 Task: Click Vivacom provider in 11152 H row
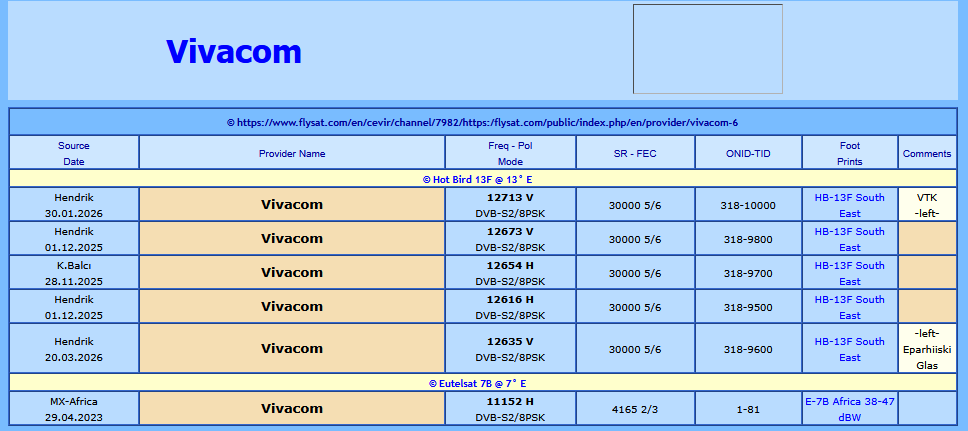click(292, 408)
